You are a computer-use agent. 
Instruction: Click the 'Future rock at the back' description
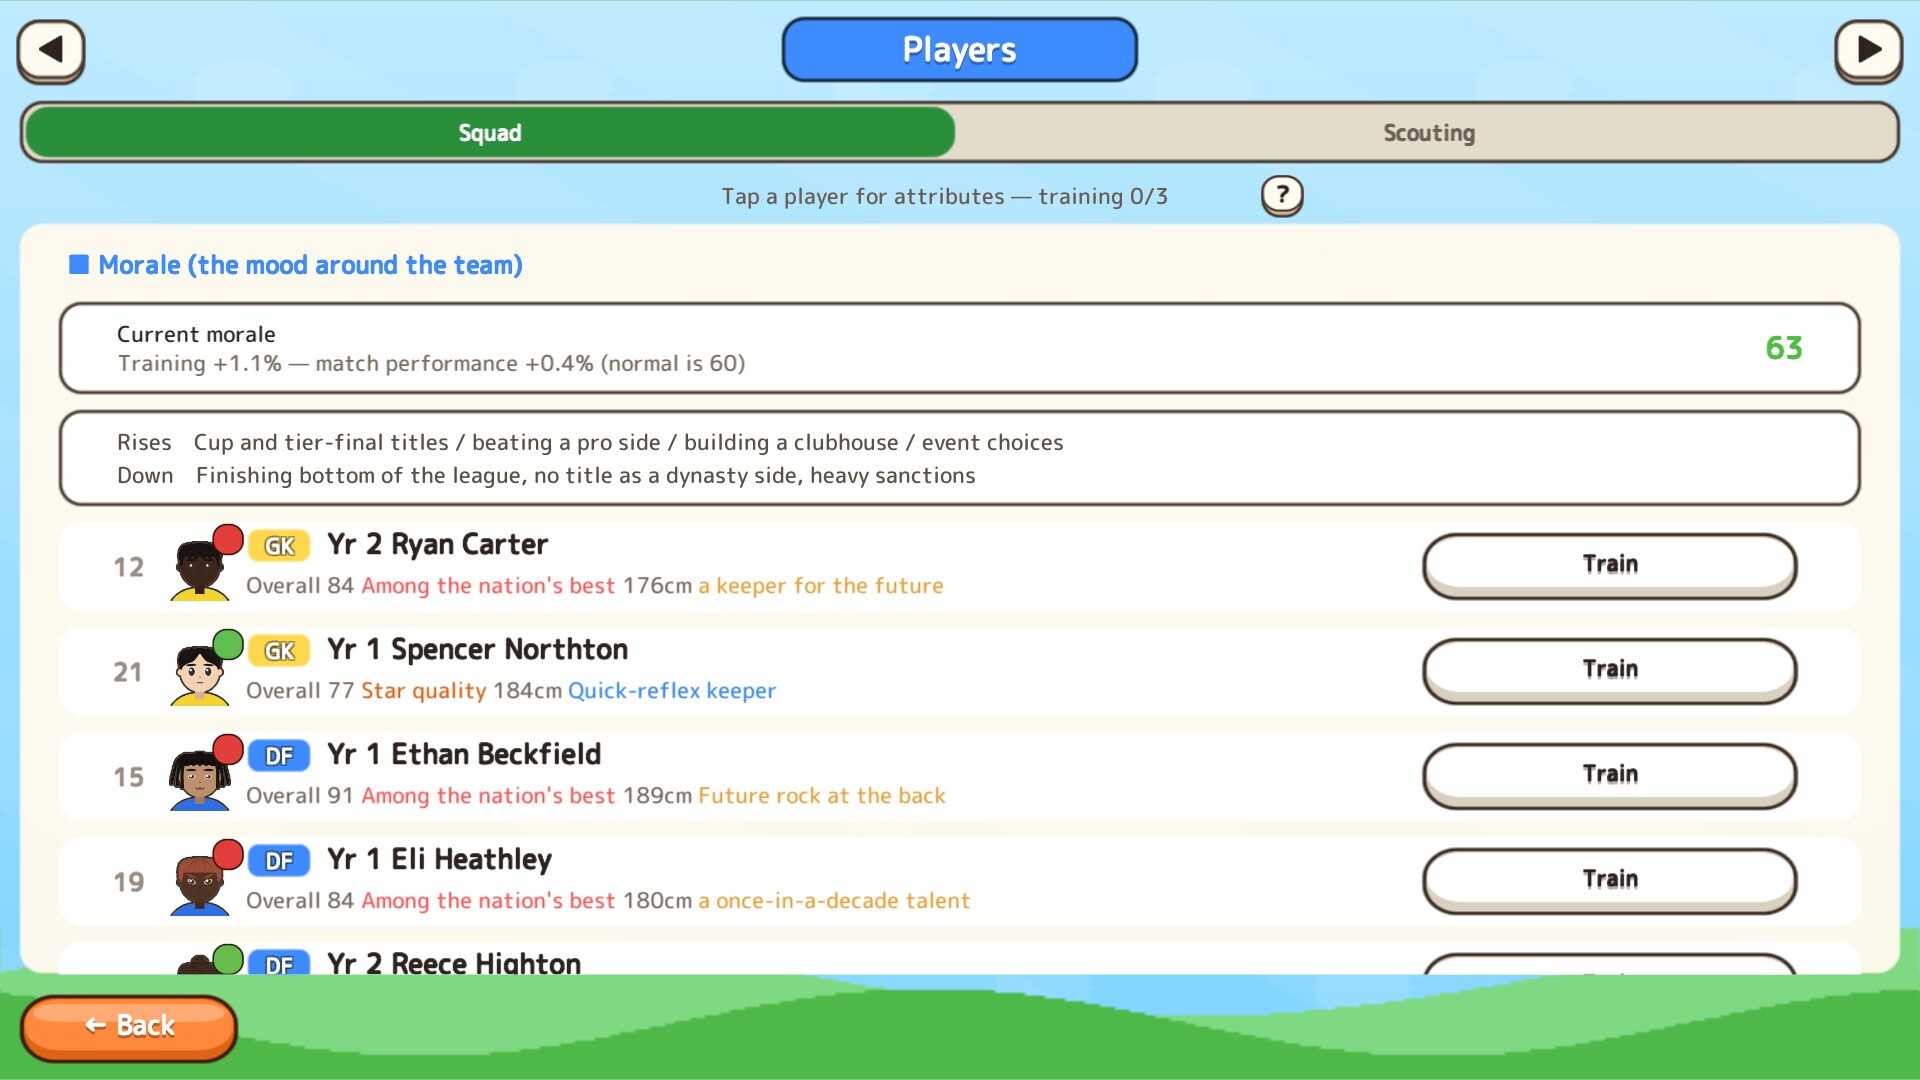click(821, 796)
